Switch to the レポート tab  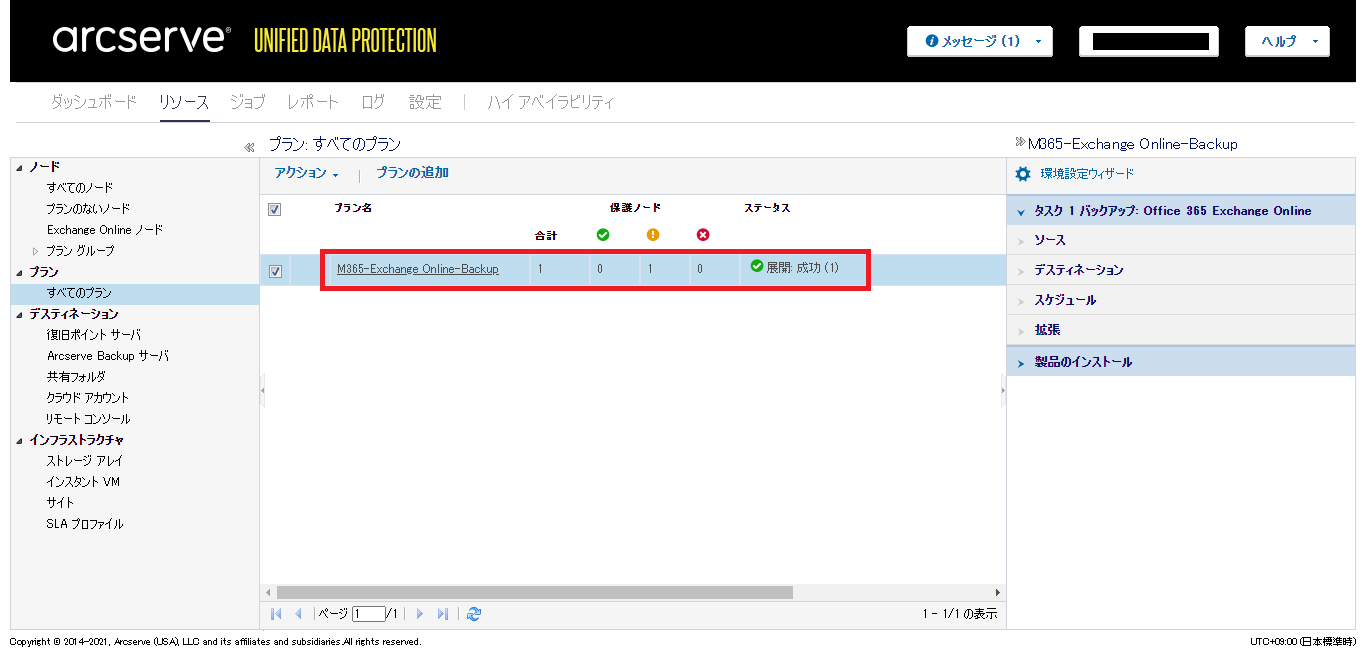313,102
